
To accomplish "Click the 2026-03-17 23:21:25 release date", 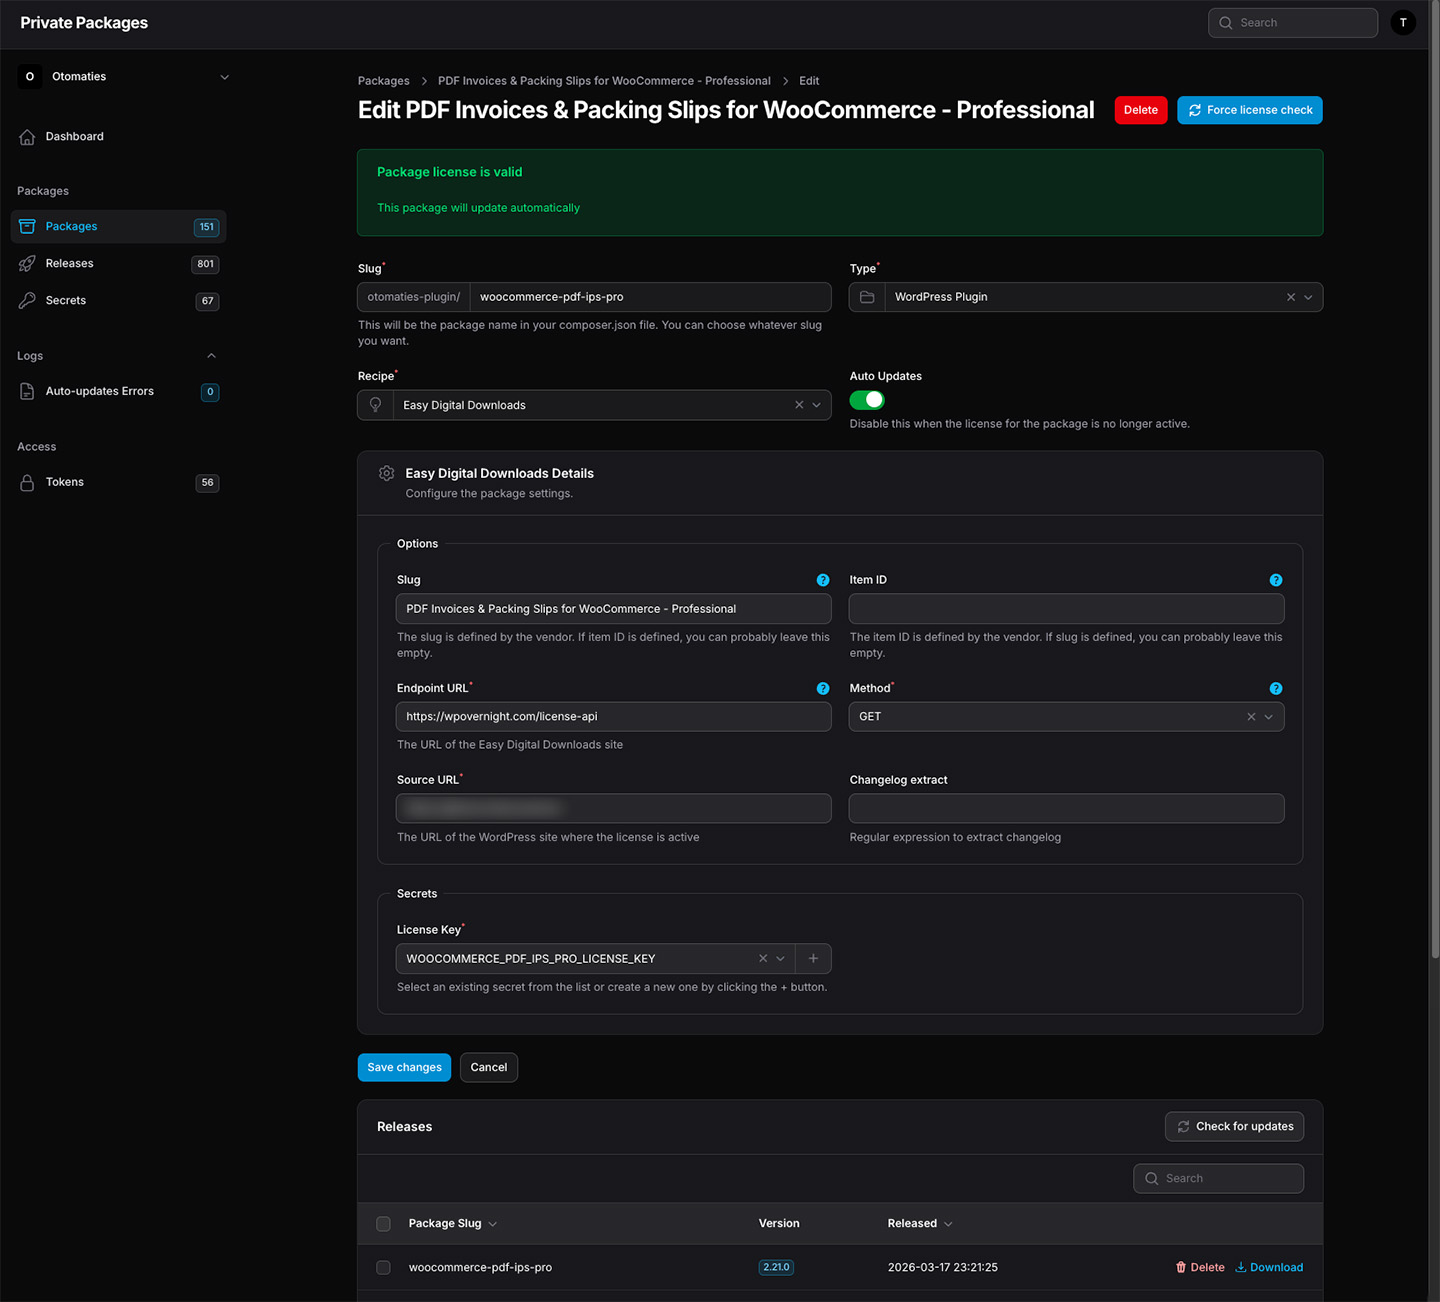I will [x=943, y=1268].
